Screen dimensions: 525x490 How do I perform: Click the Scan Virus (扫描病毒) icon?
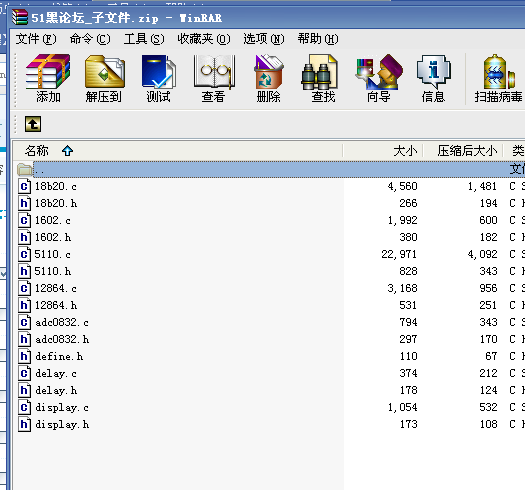tap(499, 72)
